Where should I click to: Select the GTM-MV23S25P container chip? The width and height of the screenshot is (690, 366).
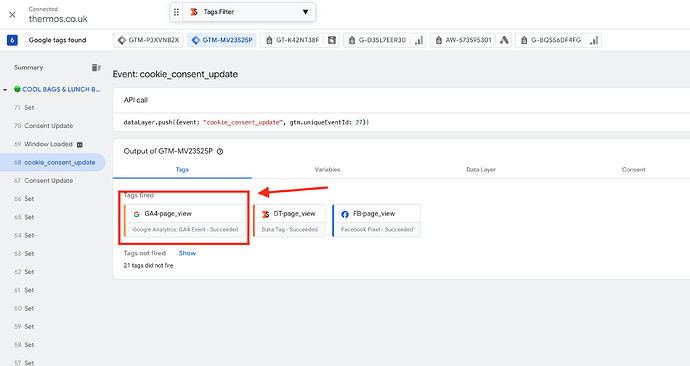pyautogui.click(x=222, y=40)
